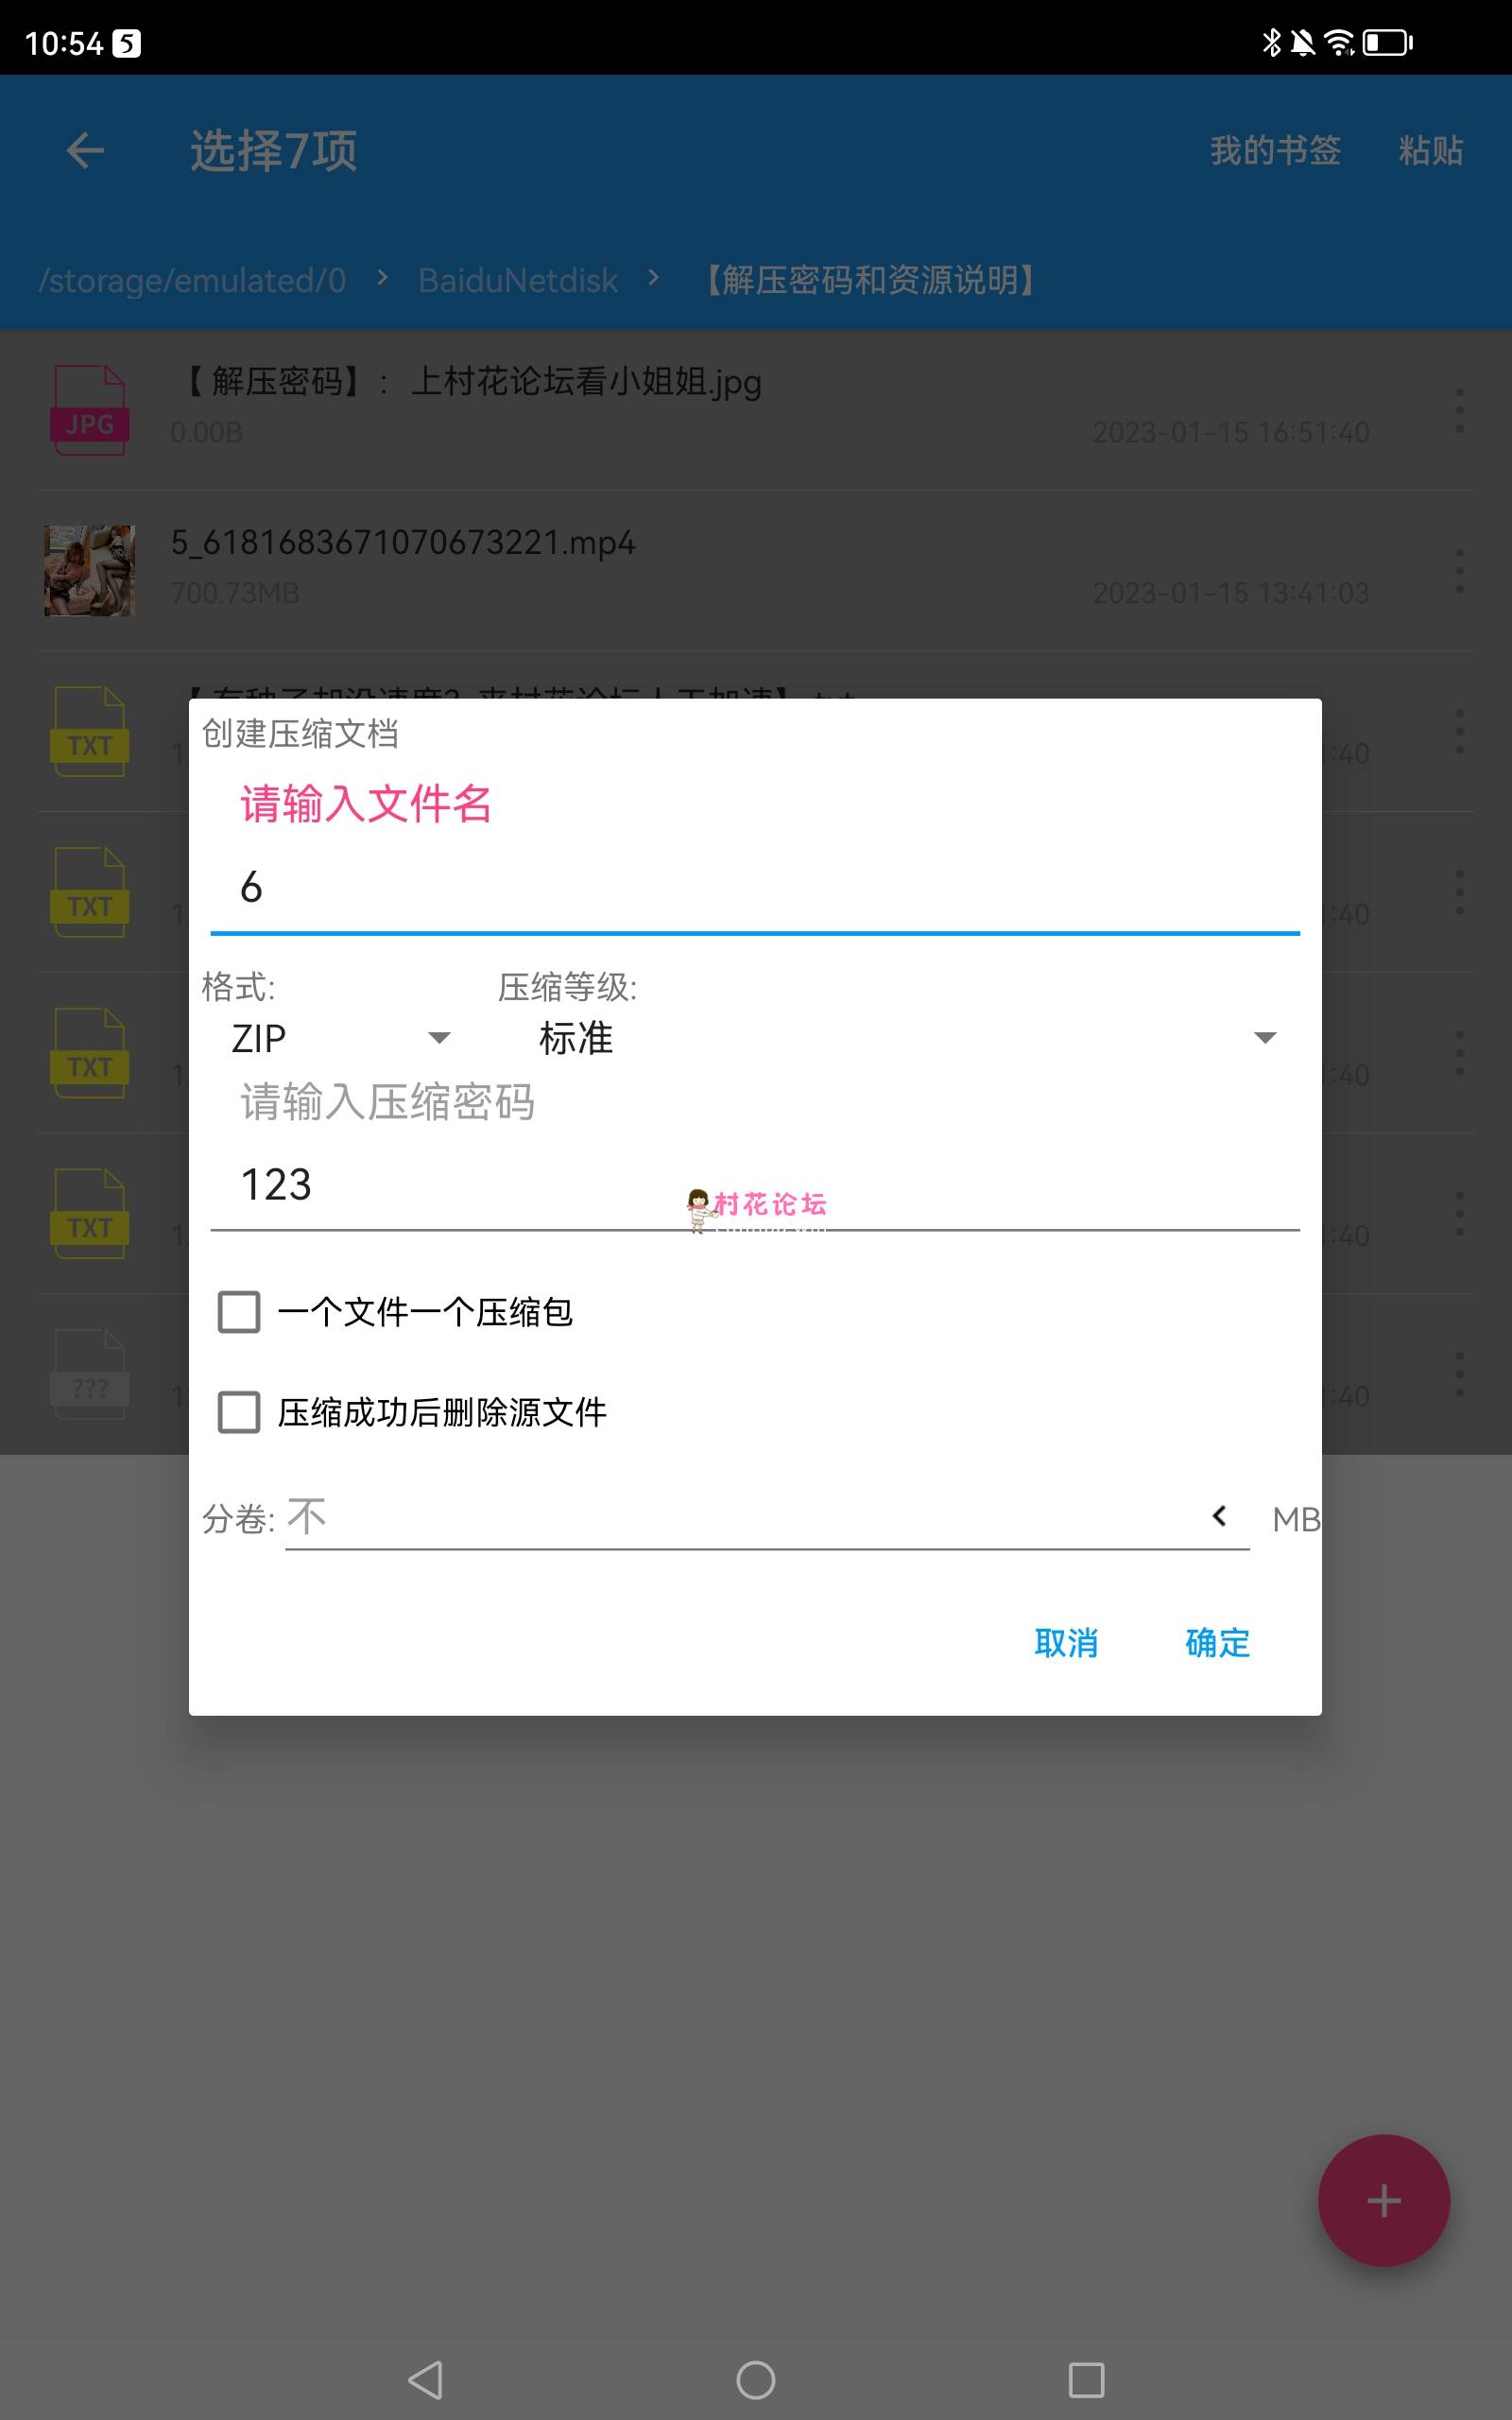
Task: Focus the file name input field
Action: click(755, 888)
